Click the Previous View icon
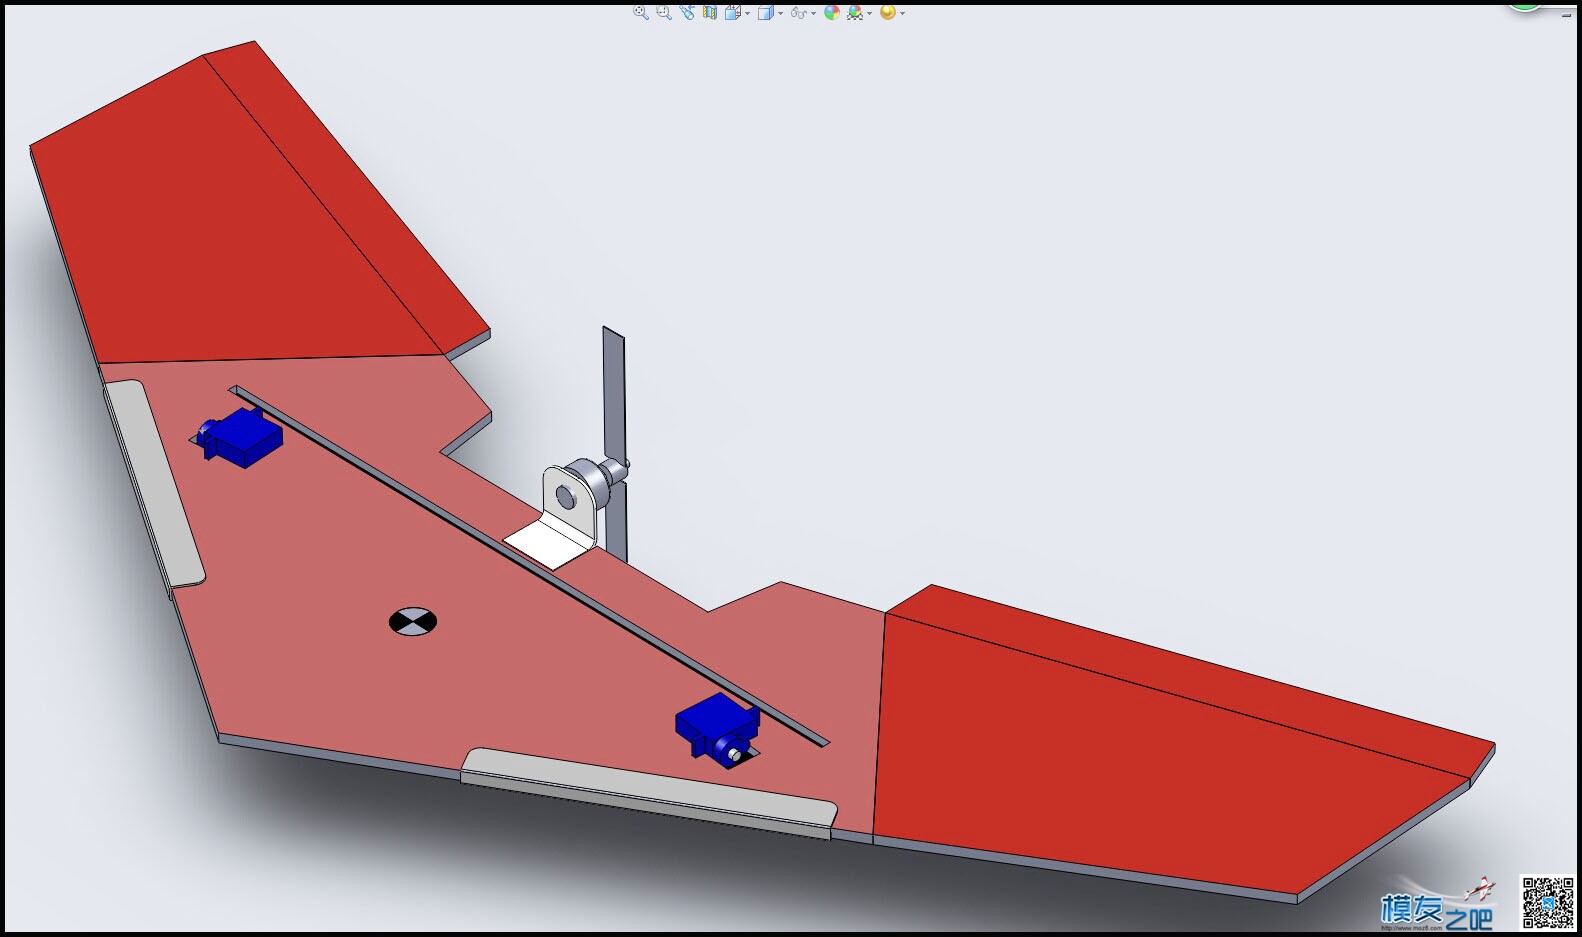This screenshot has height=937, width=1582. 687,13
